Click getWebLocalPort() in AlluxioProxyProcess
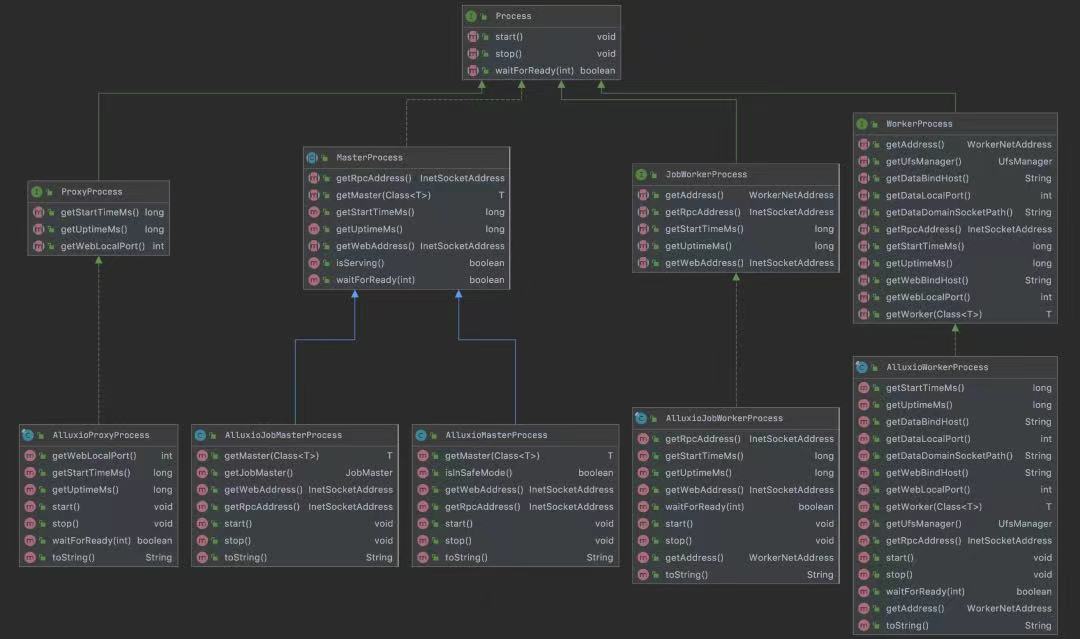The height and width of the screenshot is (639, 1080). (94, 456)
